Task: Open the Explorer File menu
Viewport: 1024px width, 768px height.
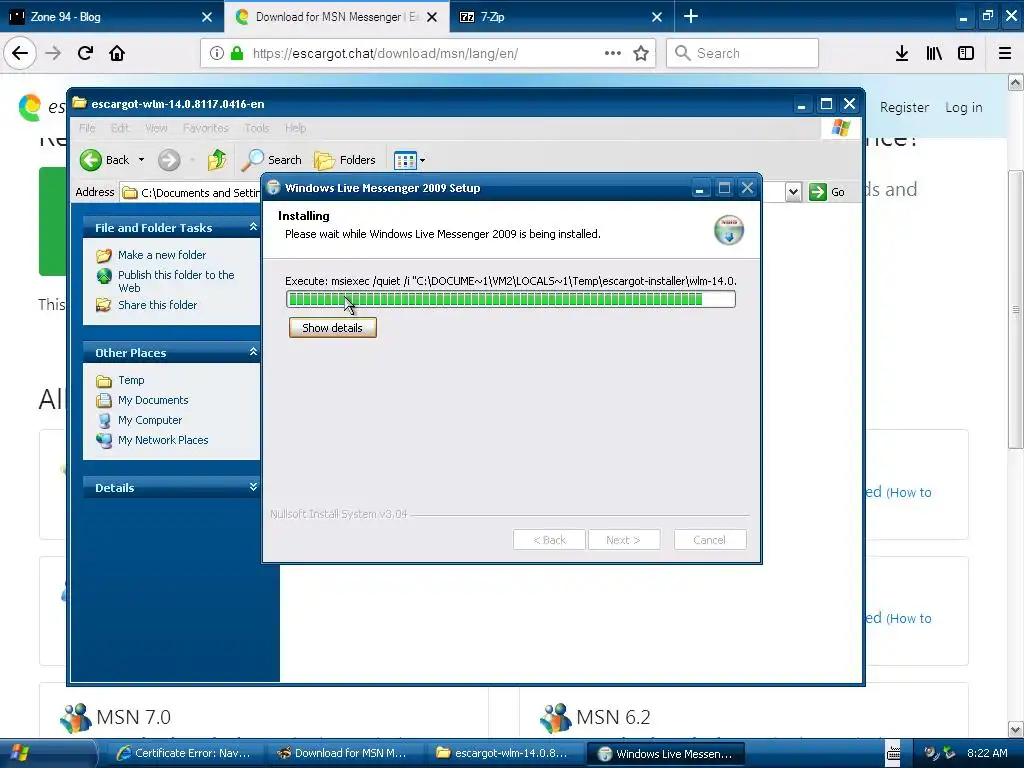Action: (x=87, y=128)
